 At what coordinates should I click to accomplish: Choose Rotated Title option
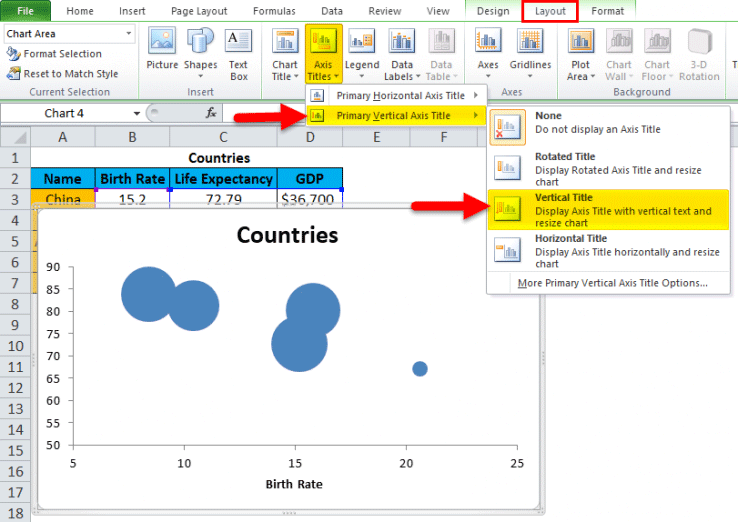(608, 169)
